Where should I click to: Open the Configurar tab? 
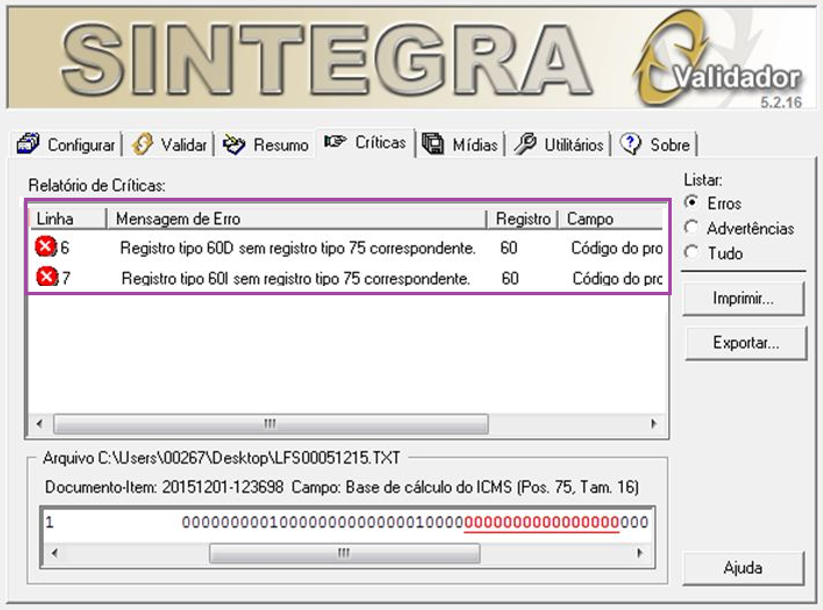(66, 144)
